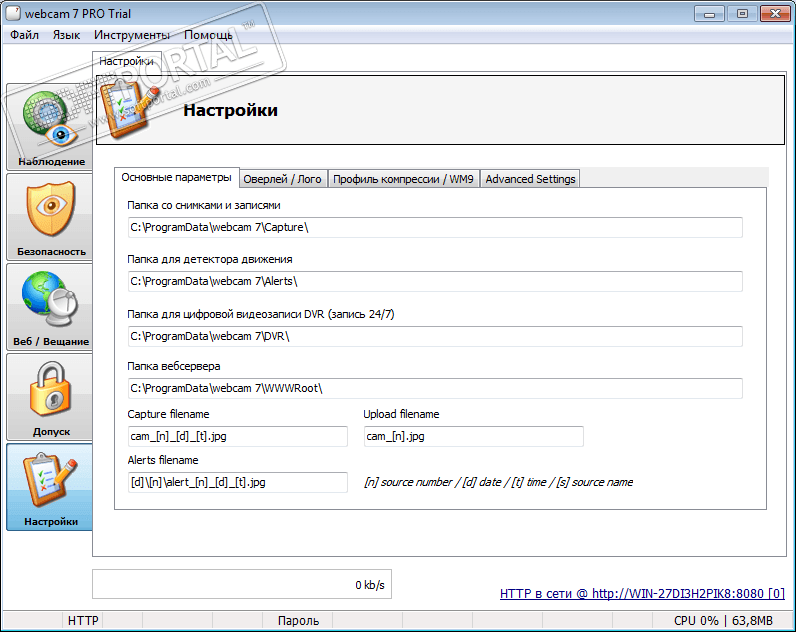Minimize the webcam 7 window
Viewport: 796px width, 632px height.
[709, 14]
